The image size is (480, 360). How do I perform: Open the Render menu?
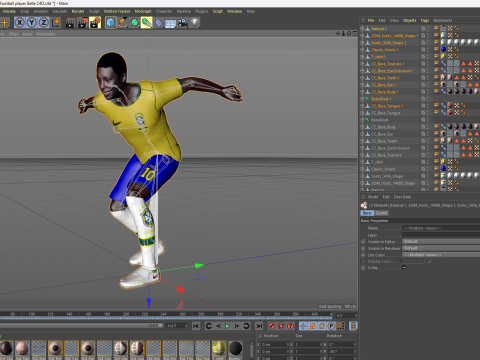(x=78, y=11)
